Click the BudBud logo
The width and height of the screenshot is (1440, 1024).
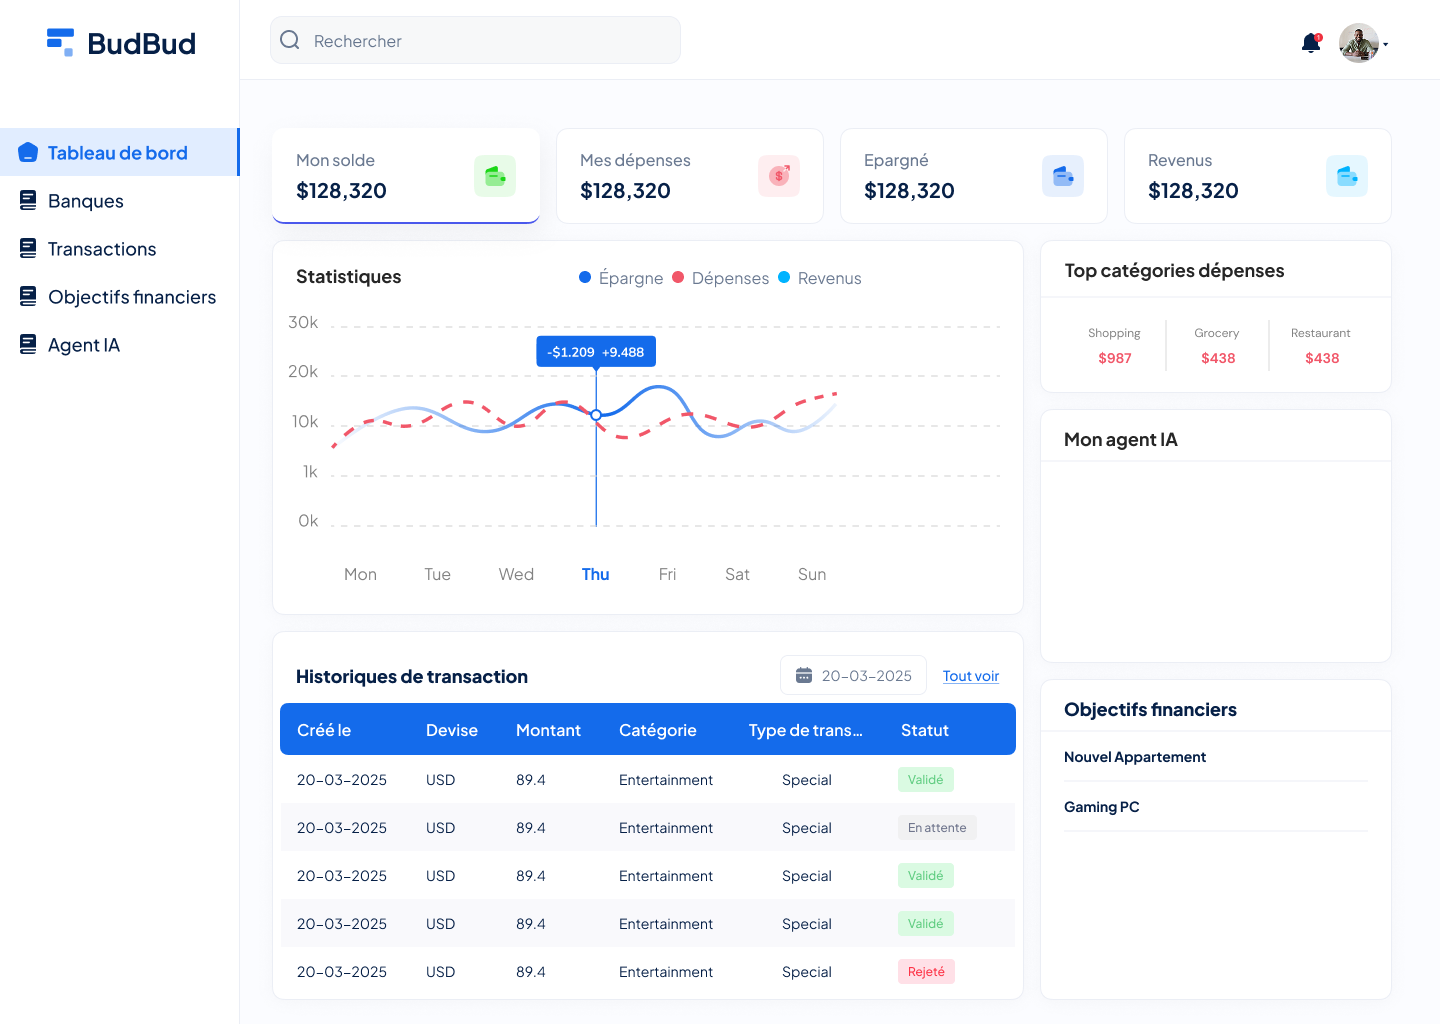click(x=121, y=43)
